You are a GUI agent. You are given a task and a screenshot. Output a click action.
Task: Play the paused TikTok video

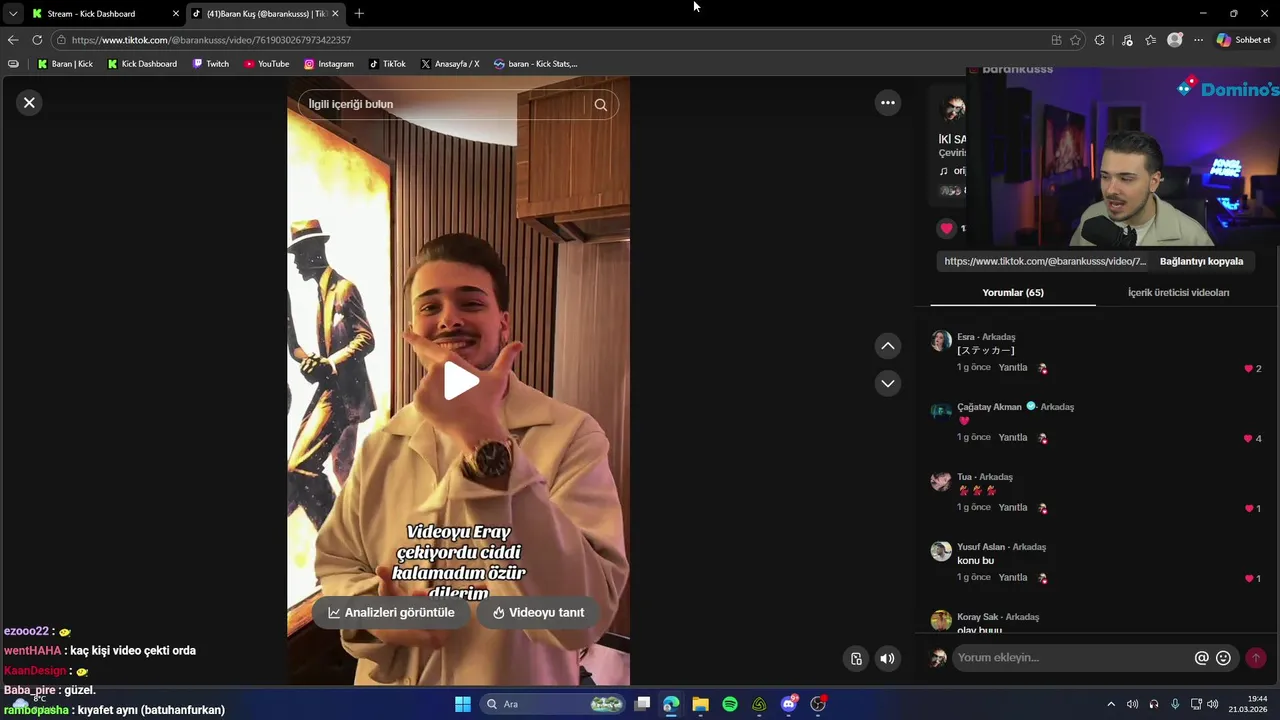460,380
